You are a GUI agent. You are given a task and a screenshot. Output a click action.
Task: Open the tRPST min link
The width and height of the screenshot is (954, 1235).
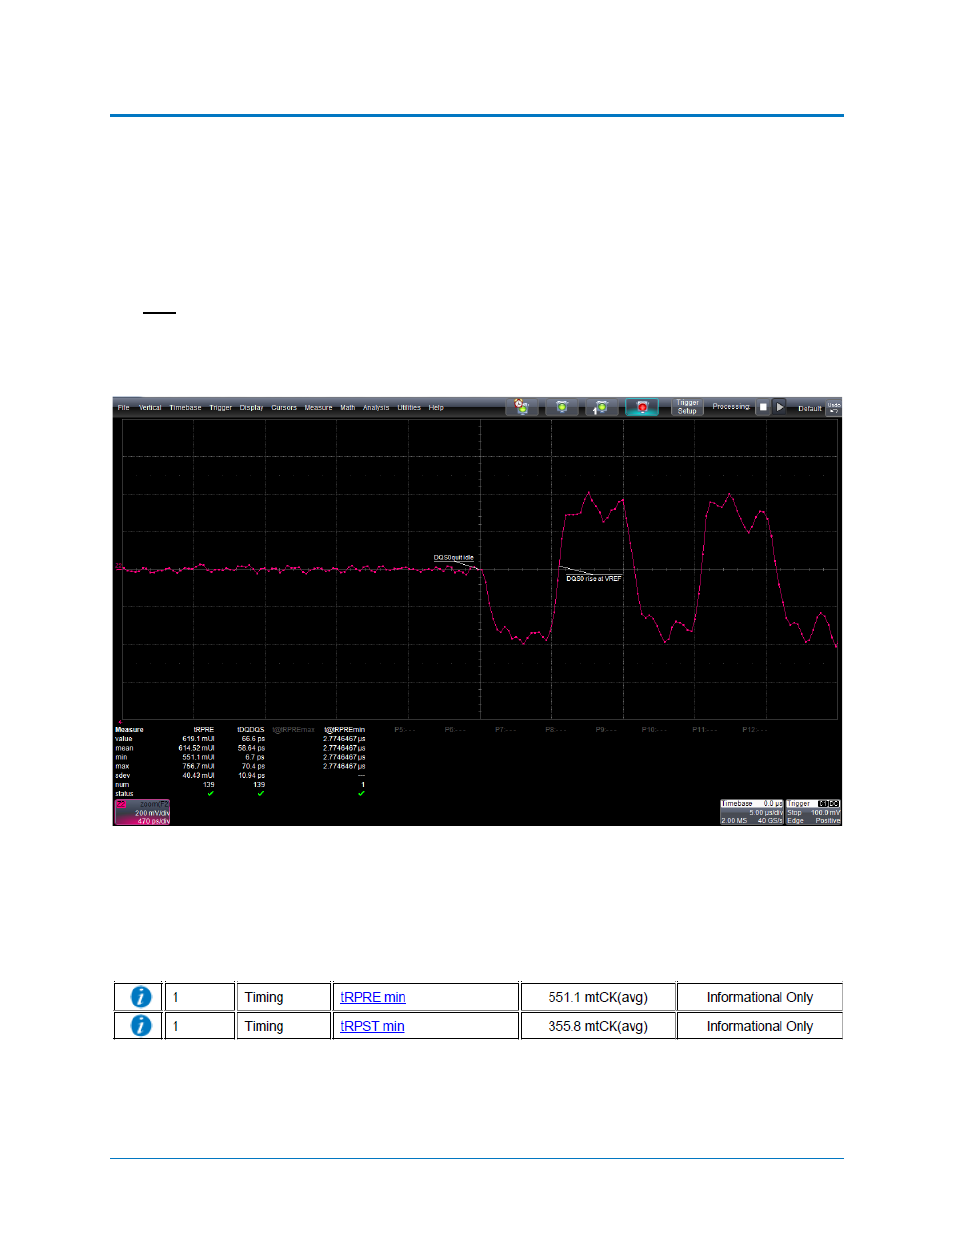pyautogui.click(x=372, y=1026)
